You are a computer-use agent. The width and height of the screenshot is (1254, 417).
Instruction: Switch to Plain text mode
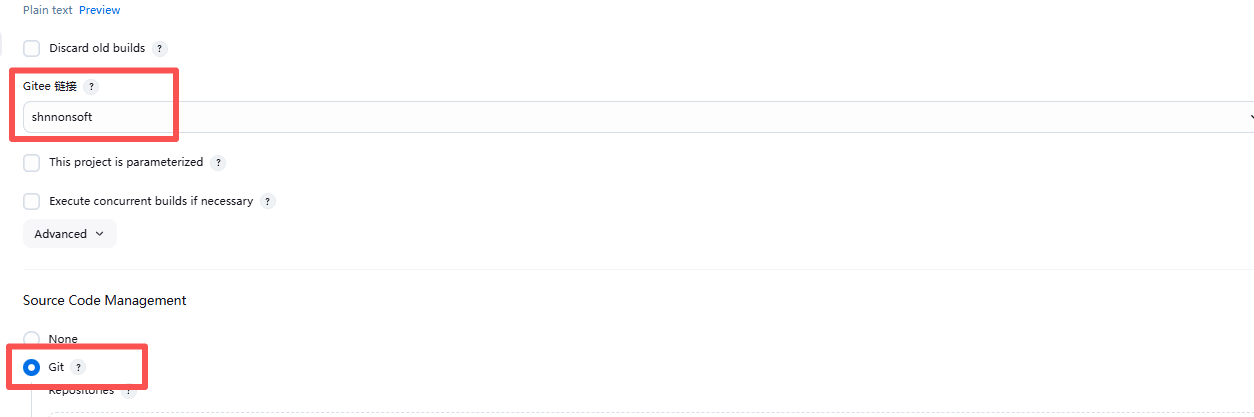[47, 10]
